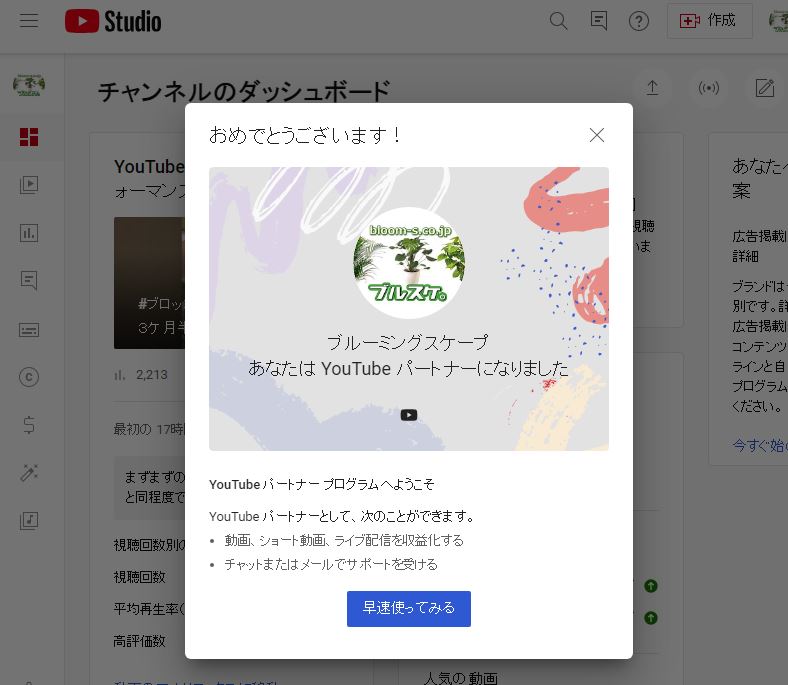788x685 pixels.
Task: Open the help question mark icon
Action: 639,21
